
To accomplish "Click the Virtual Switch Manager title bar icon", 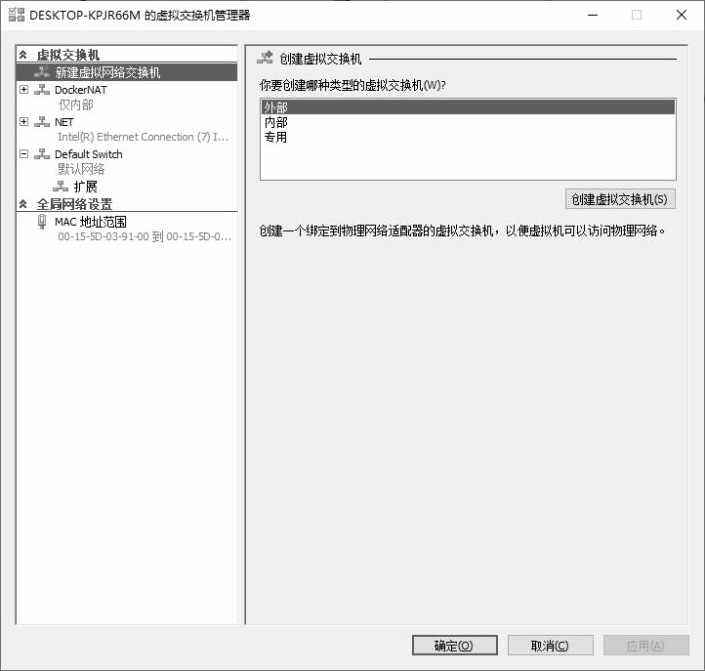I will [x=17, y=15].
